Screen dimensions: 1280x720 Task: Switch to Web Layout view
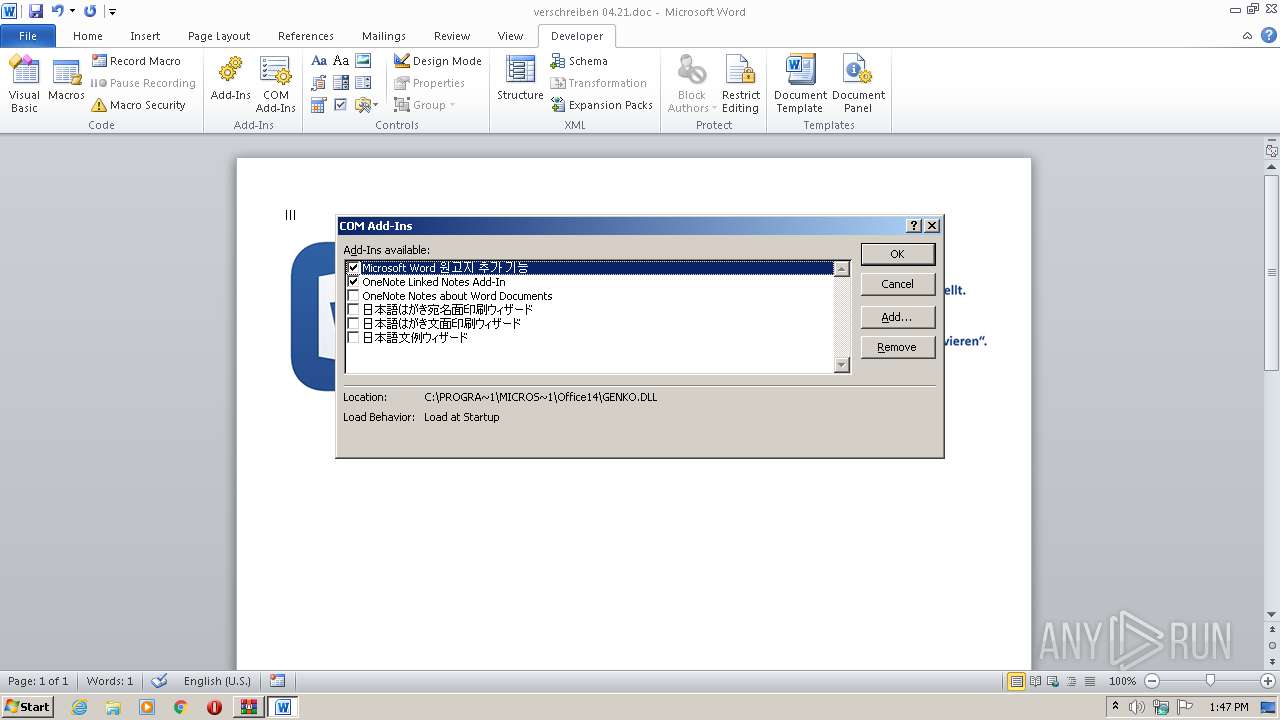tap(1052, 681)
